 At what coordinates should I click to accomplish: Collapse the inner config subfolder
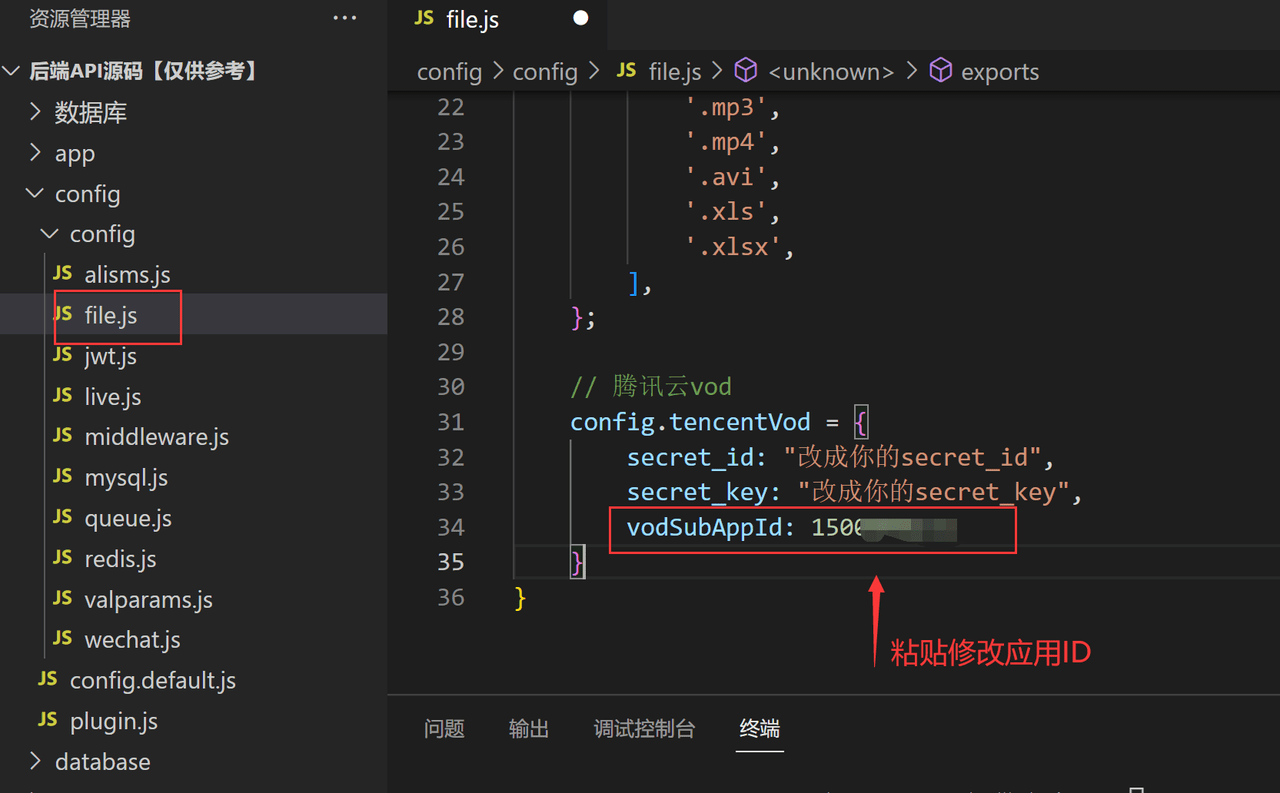tap(49, 234)
